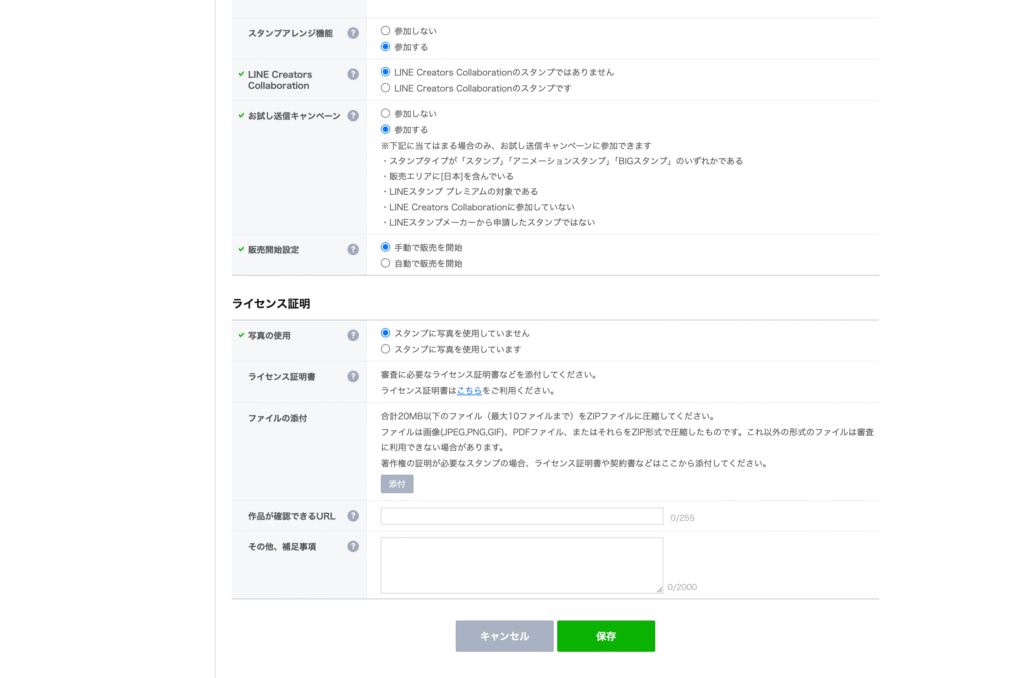The height and width of the screenshot is (678, 1024).
Task: Open the お試し送信キャンペーン help icon
Action: coord(353,115)
